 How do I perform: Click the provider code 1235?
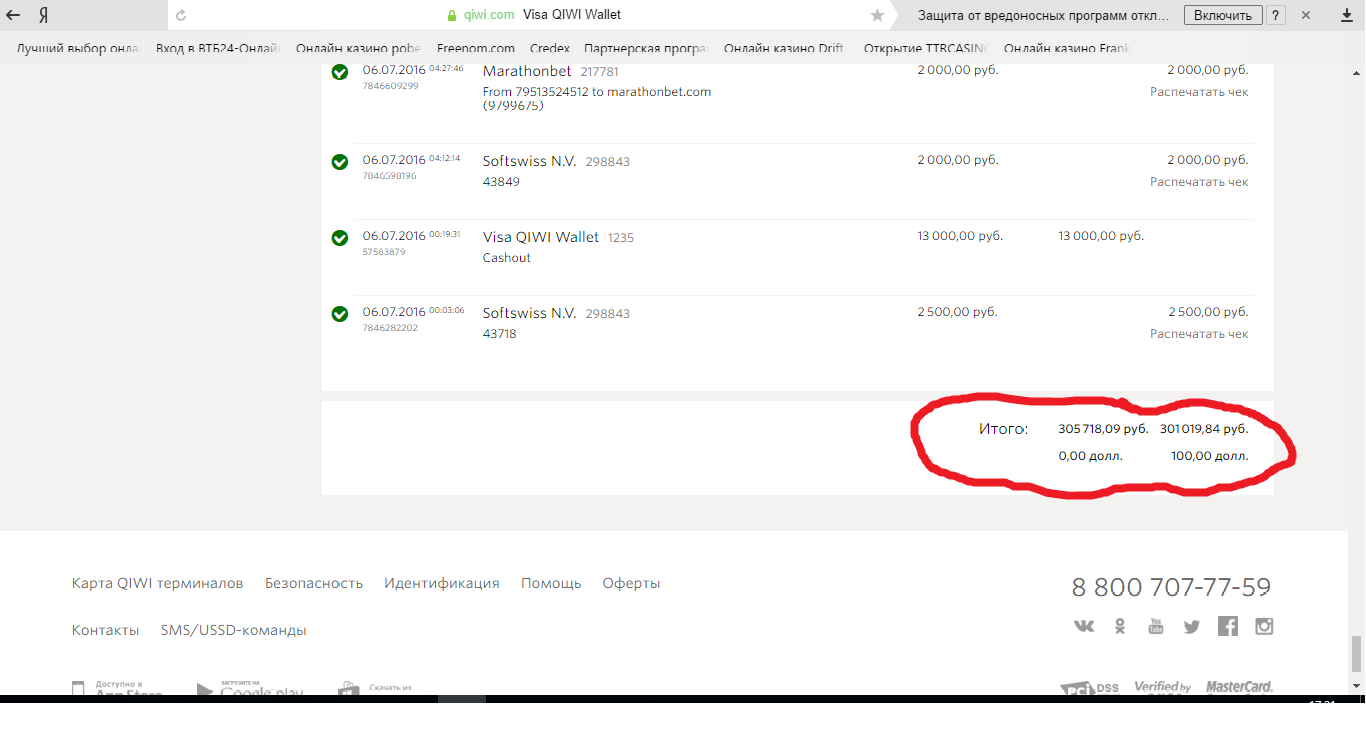point(621,238)
